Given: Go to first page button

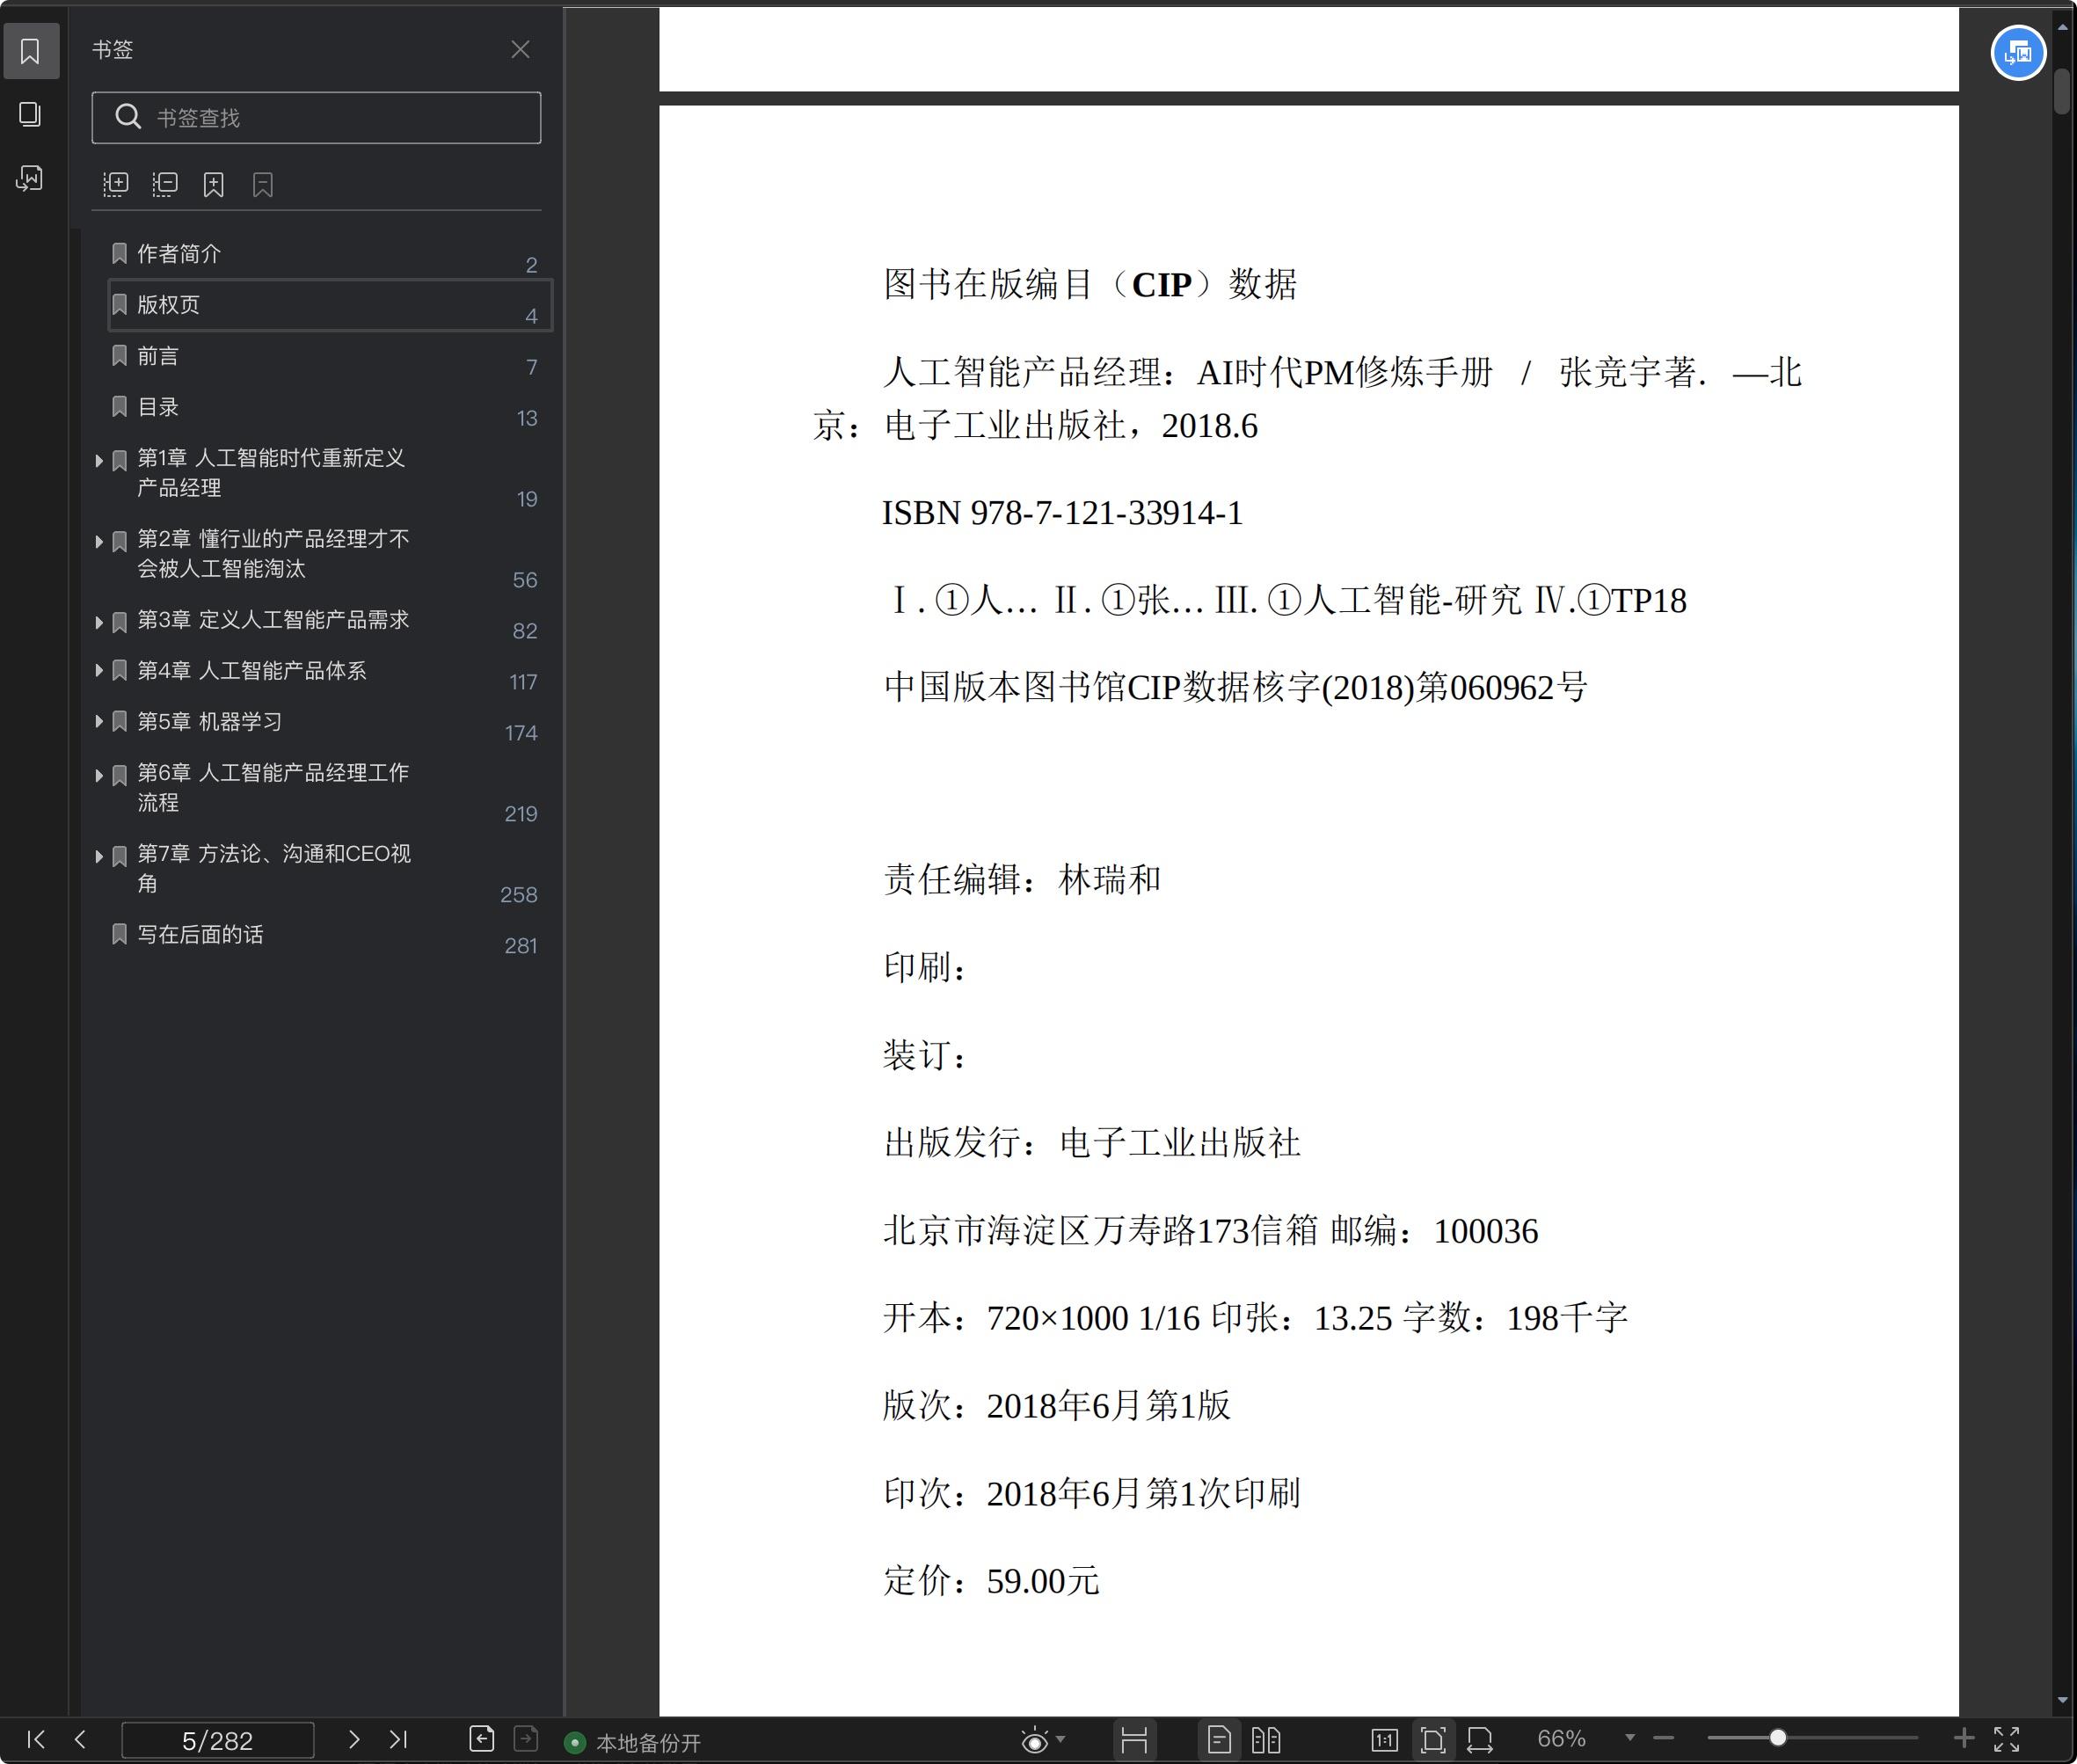Looking at the screenshot, I should point(36,1739).
